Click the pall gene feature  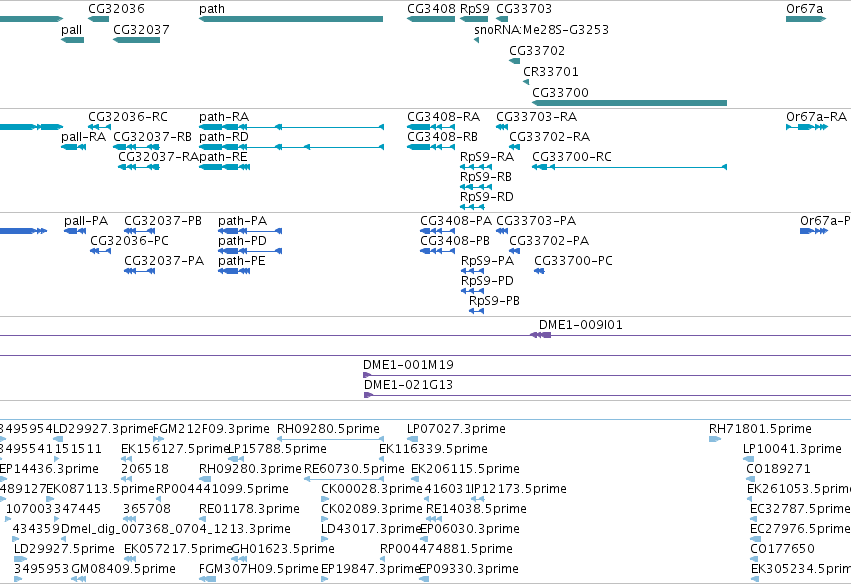tap(72, 40)
